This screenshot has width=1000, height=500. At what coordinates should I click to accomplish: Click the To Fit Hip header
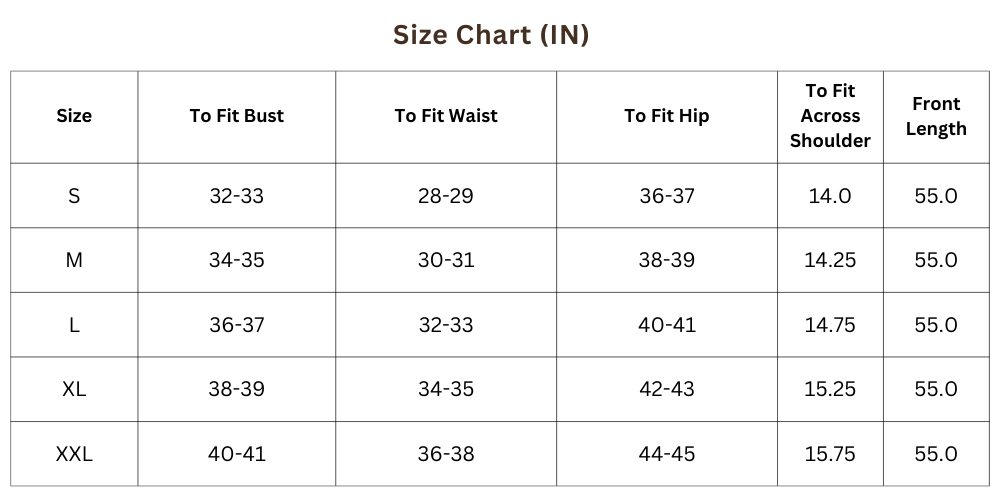coord(667,116)
